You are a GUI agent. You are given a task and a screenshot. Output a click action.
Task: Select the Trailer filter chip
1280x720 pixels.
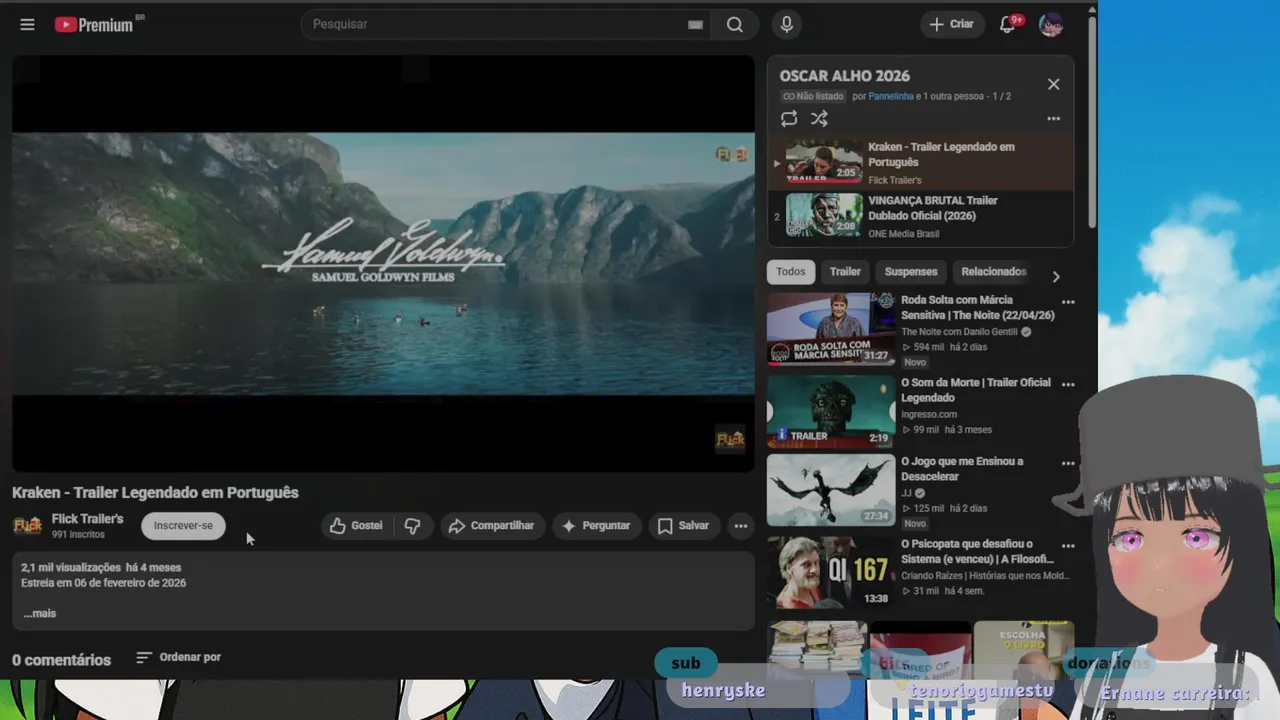(x=845, y=272)
